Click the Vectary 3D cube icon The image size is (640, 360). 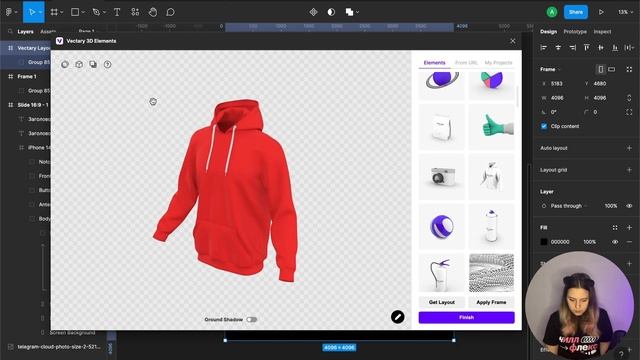79,64
